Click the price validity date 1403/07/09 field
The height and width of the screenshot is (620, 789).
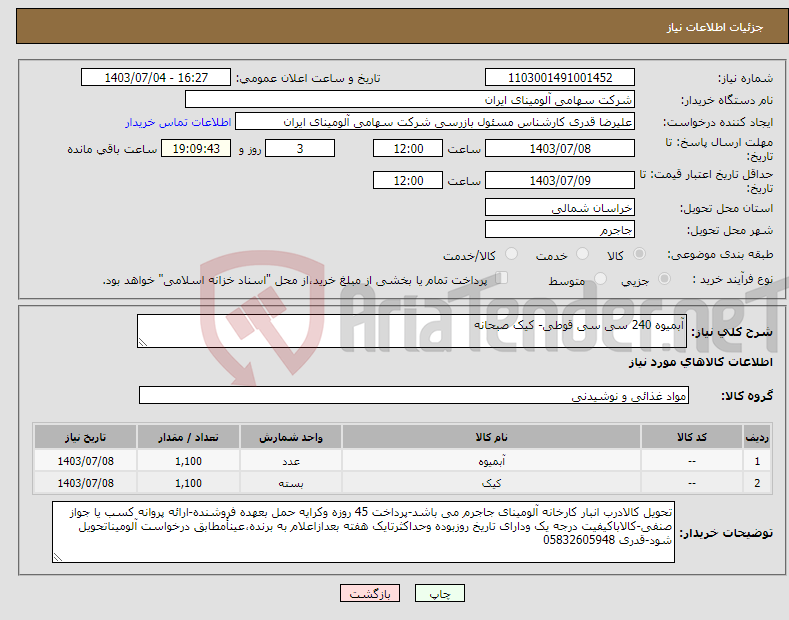coord(560,180)
